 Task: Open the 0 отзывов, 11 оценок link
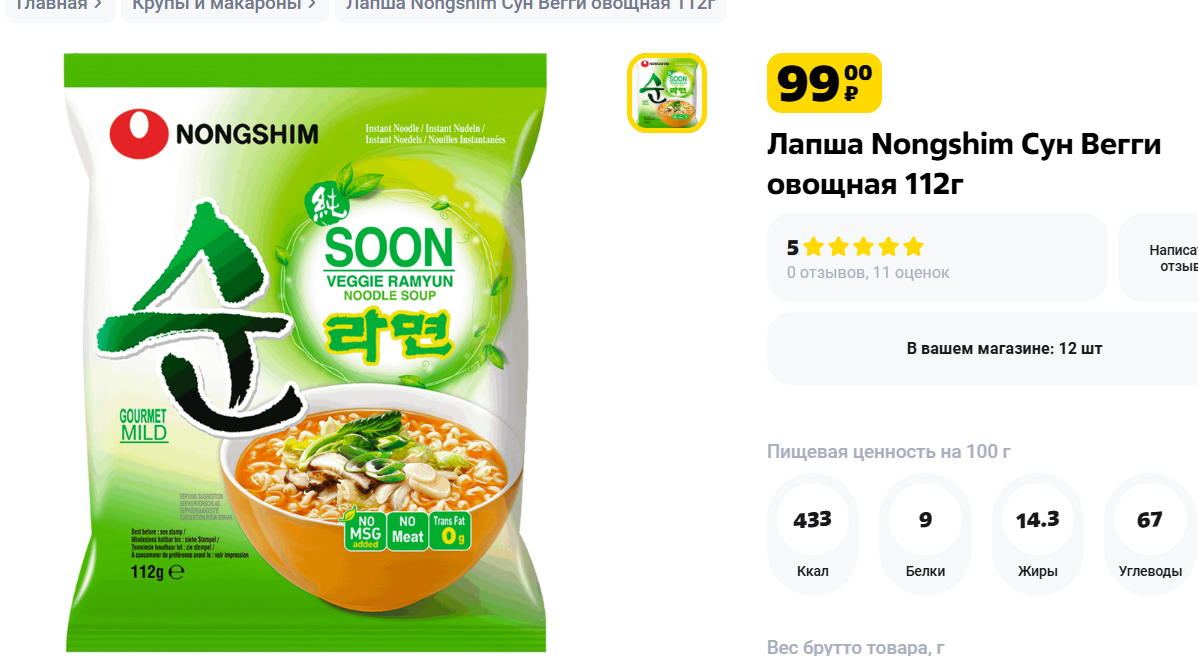click(868, 273)
